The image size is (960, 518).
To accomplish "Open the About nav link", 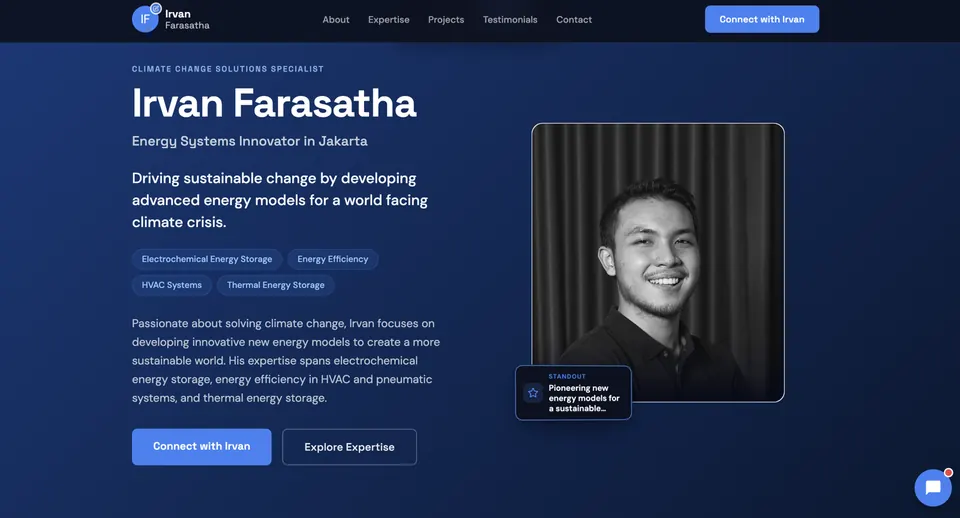I will (336, 20).
